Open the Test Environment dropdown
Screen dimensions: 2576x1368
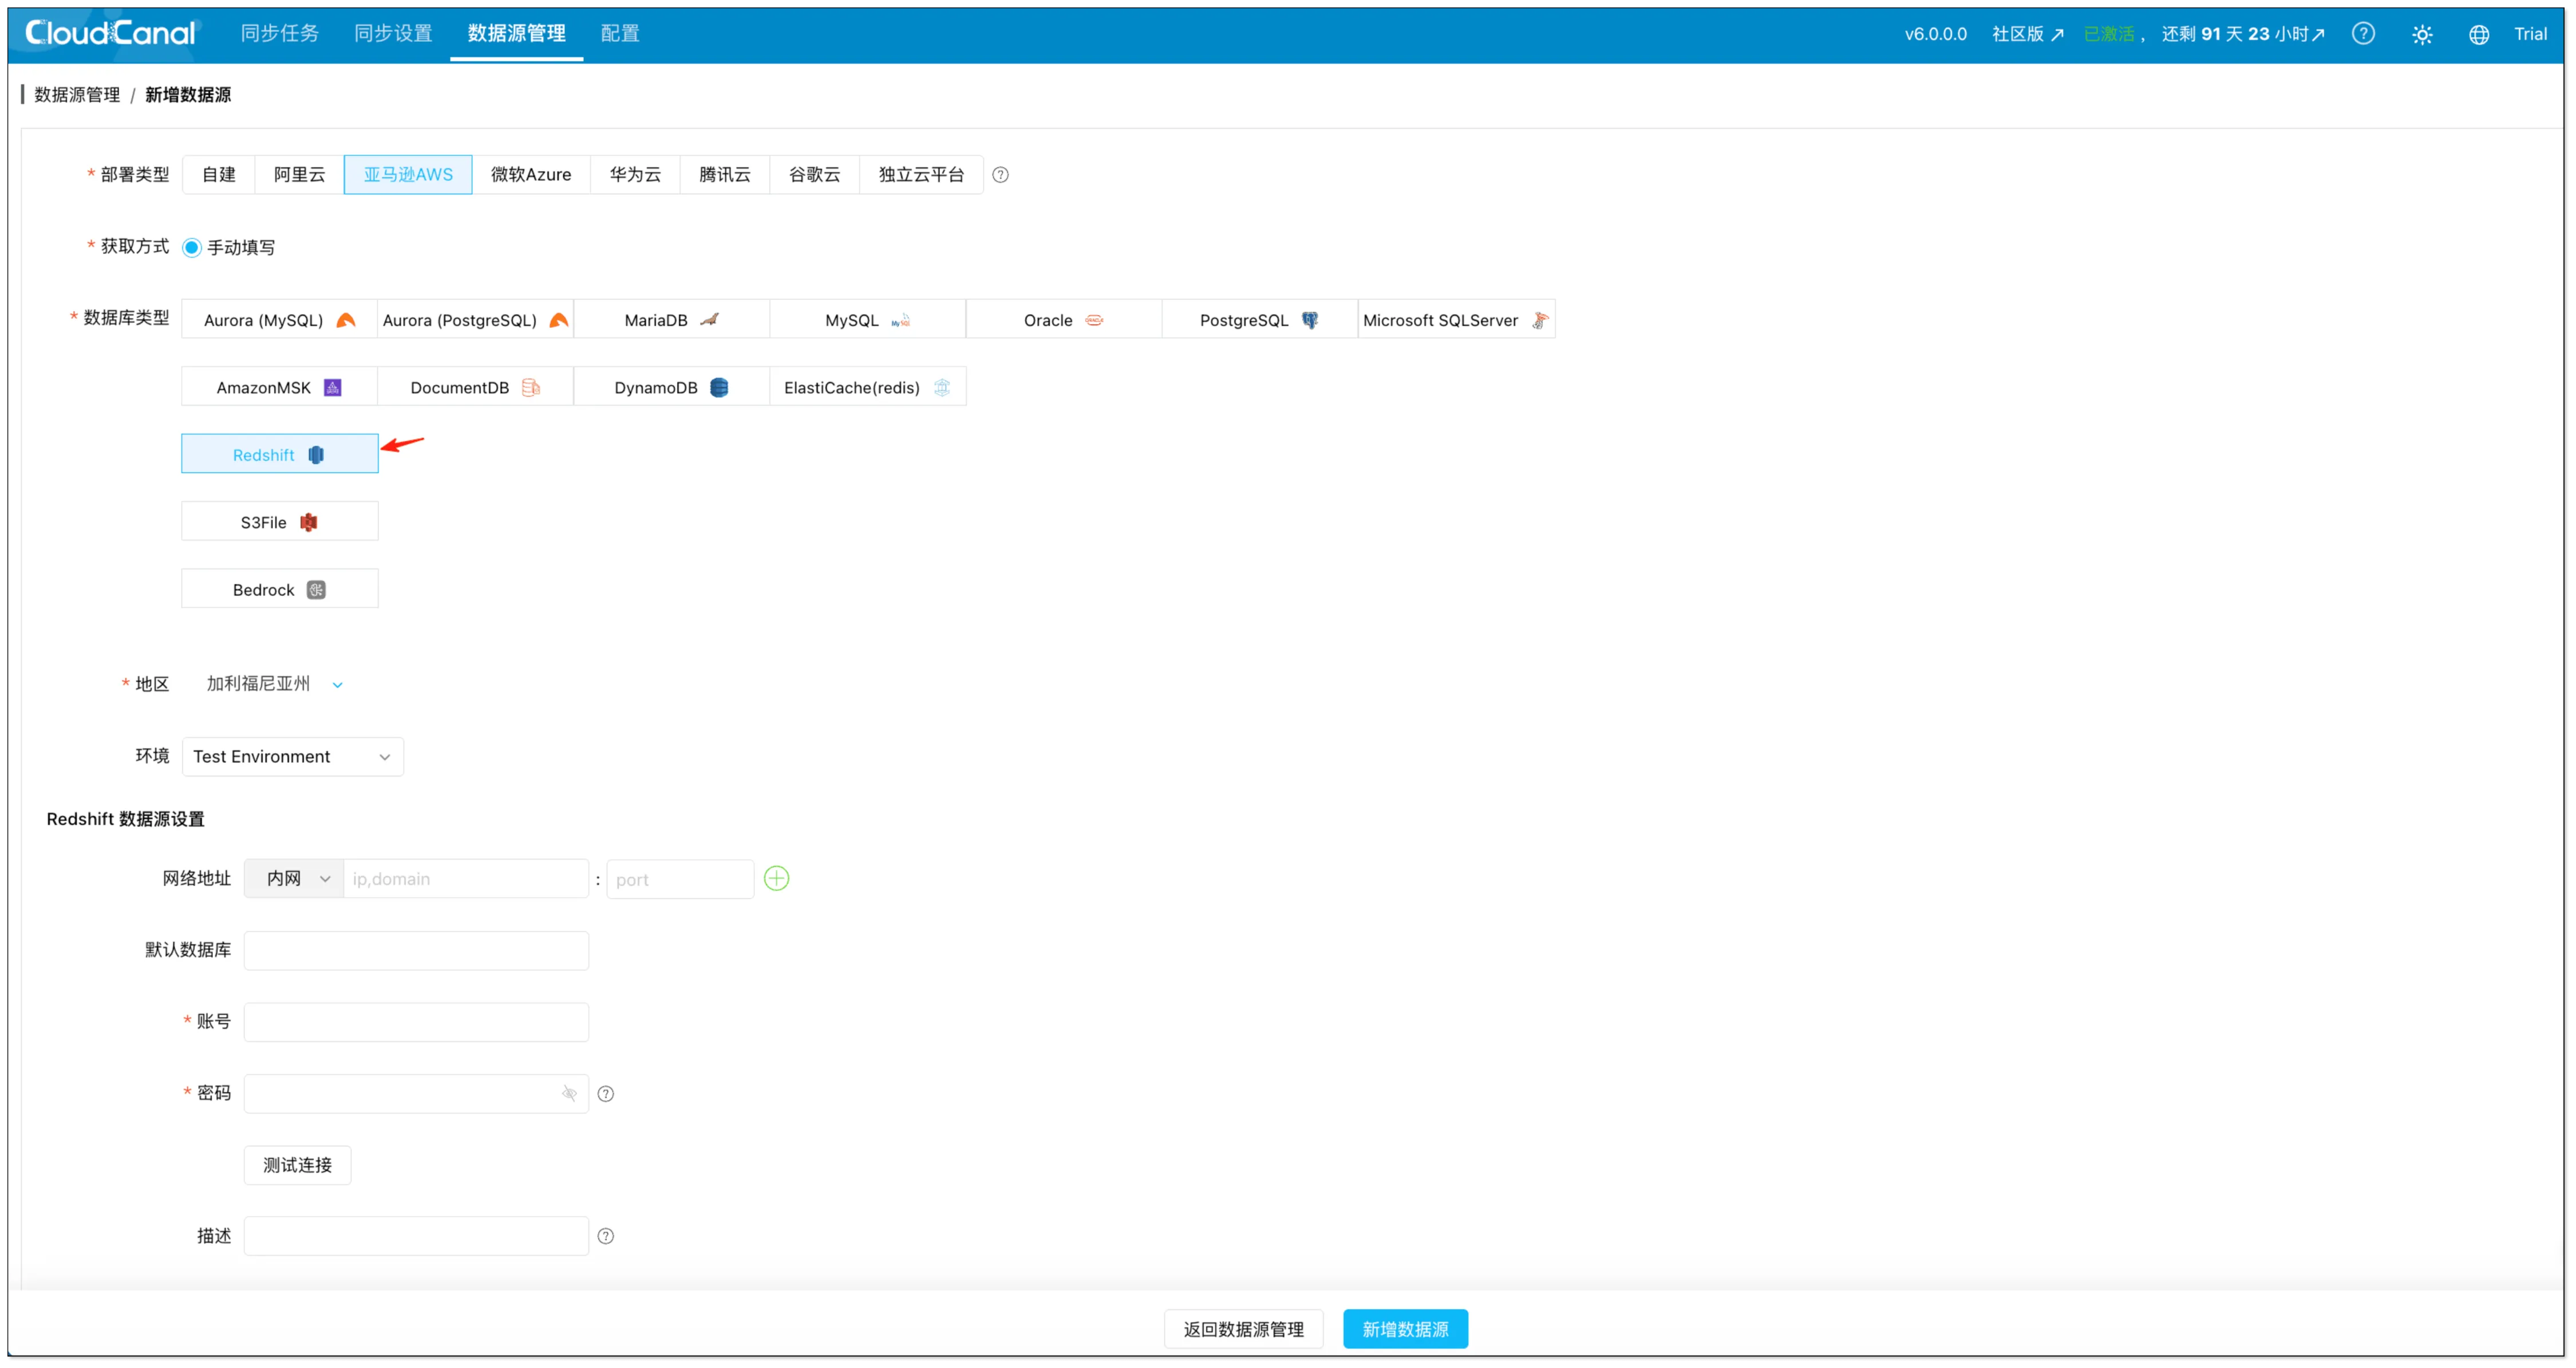(292, 757)
